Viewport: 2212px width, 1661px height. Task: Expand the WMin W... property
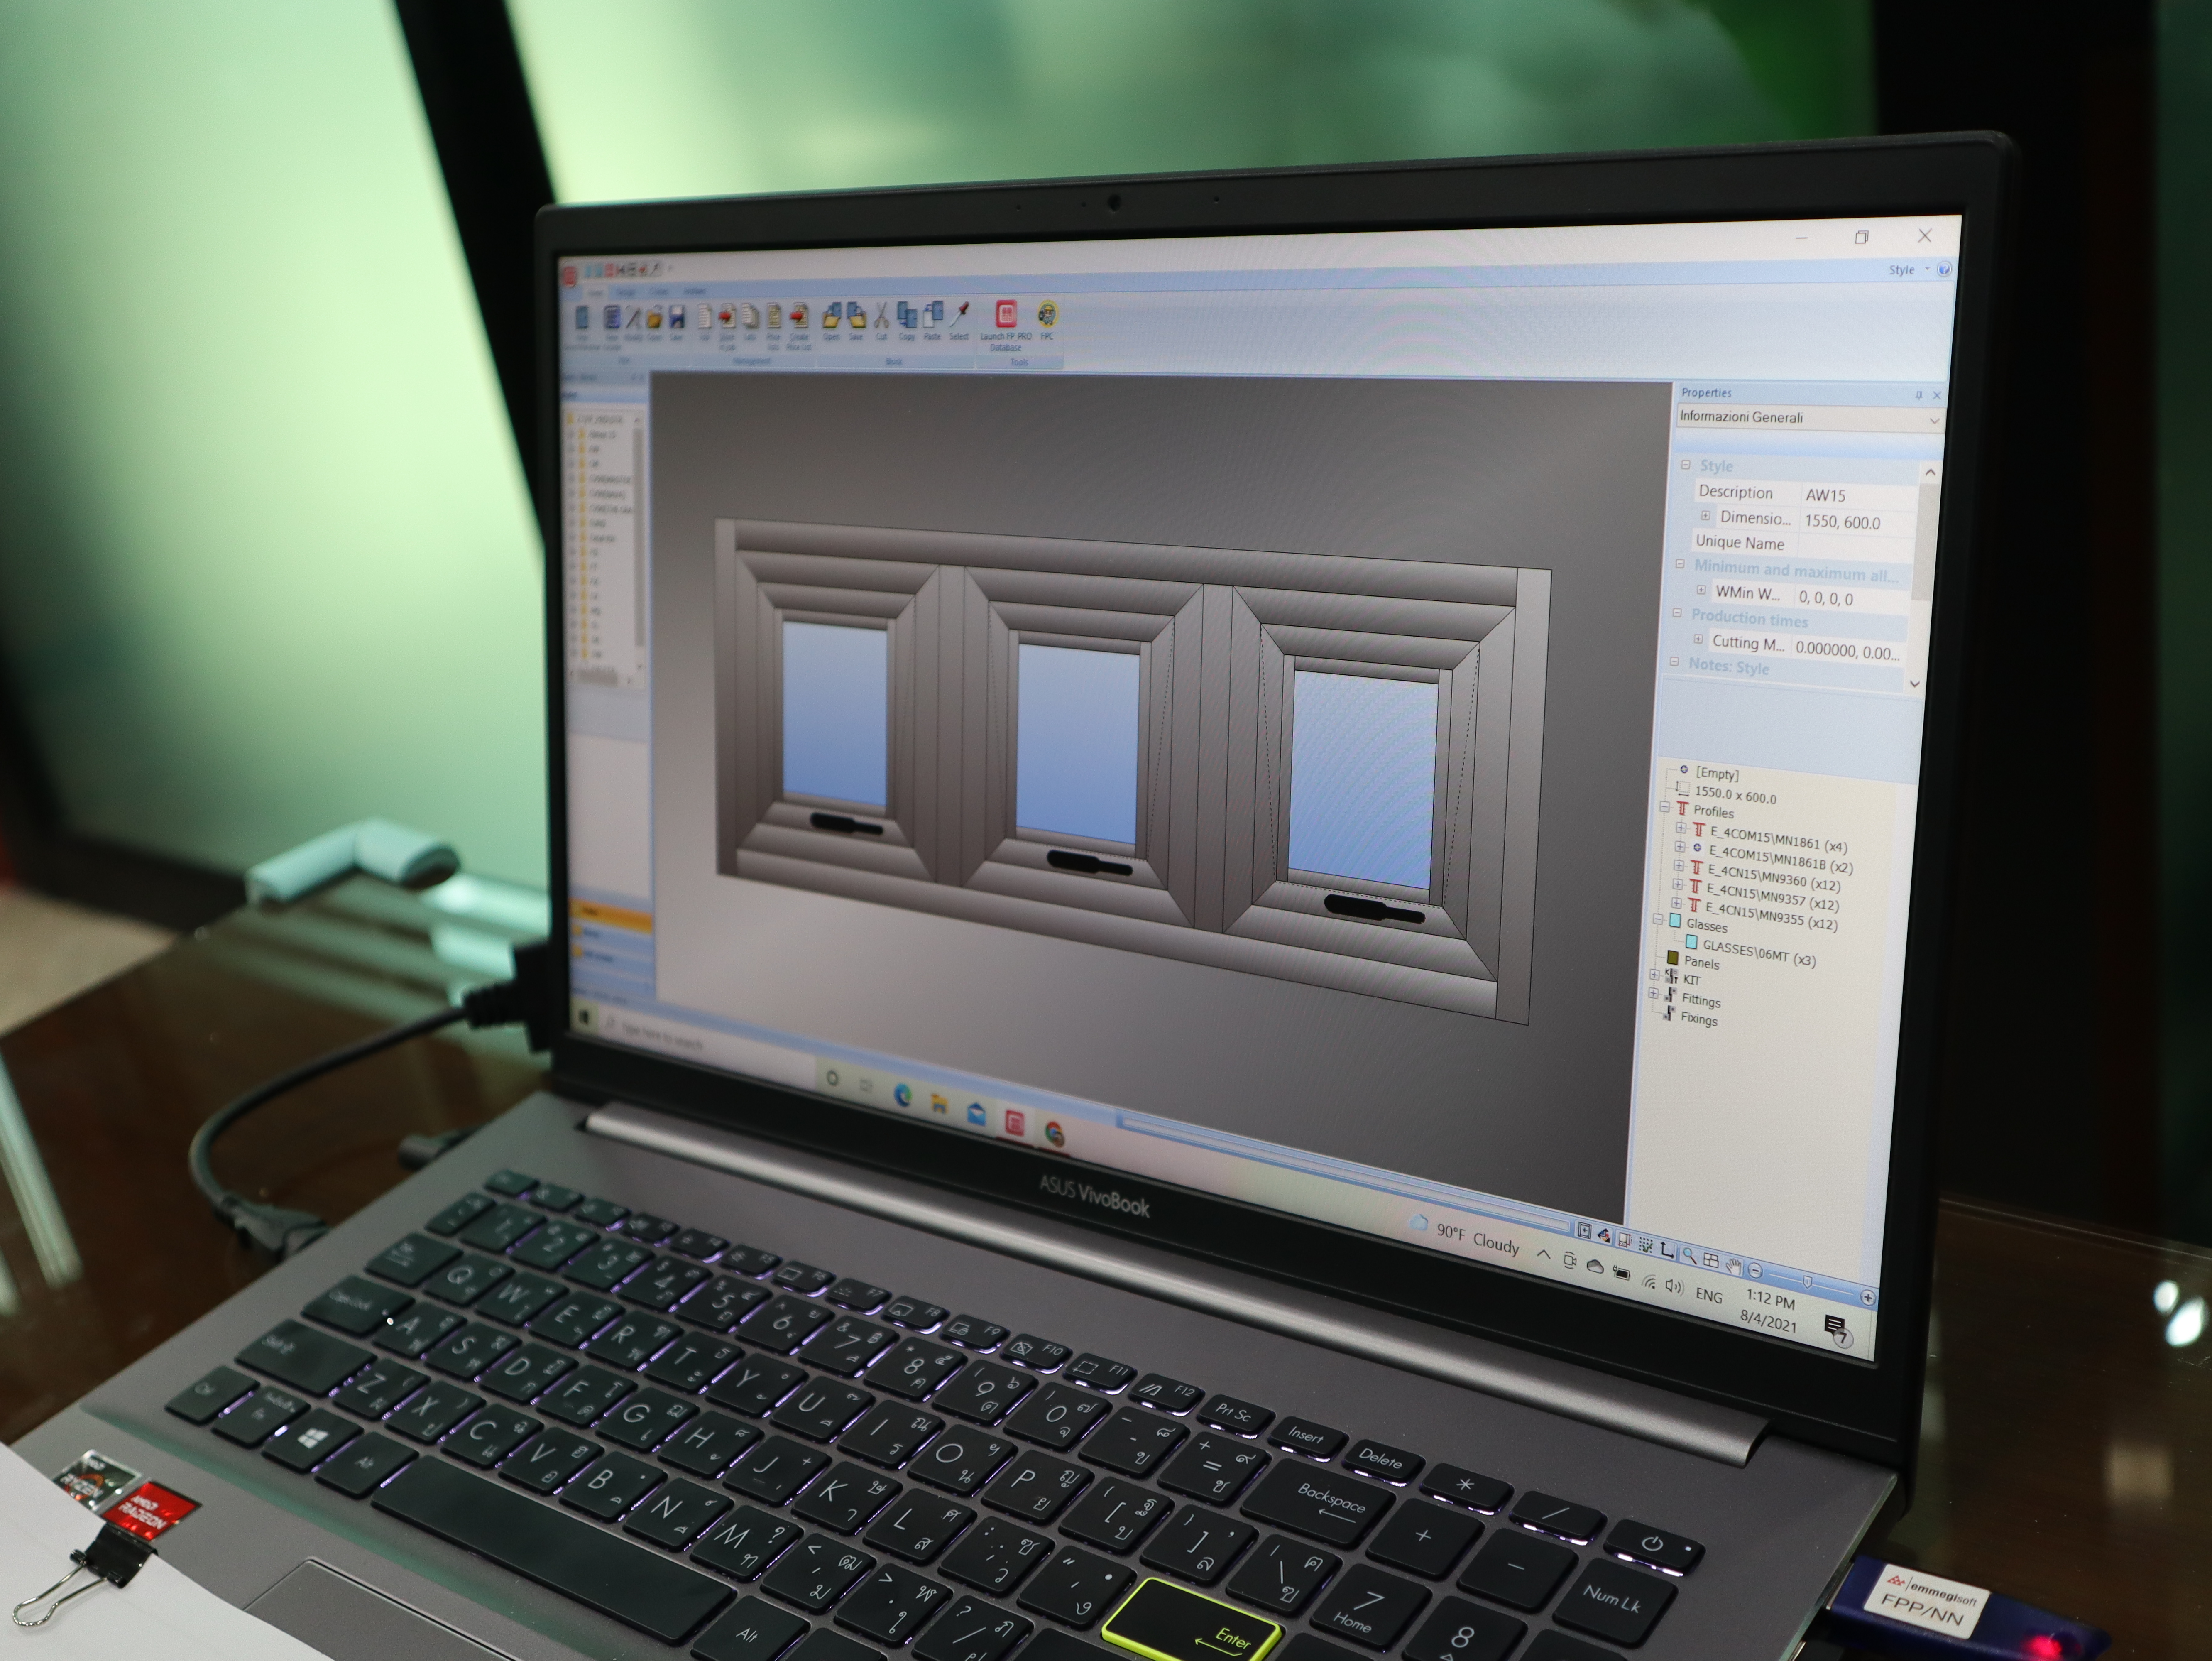pyautogui.click(x=1701, y=590)
